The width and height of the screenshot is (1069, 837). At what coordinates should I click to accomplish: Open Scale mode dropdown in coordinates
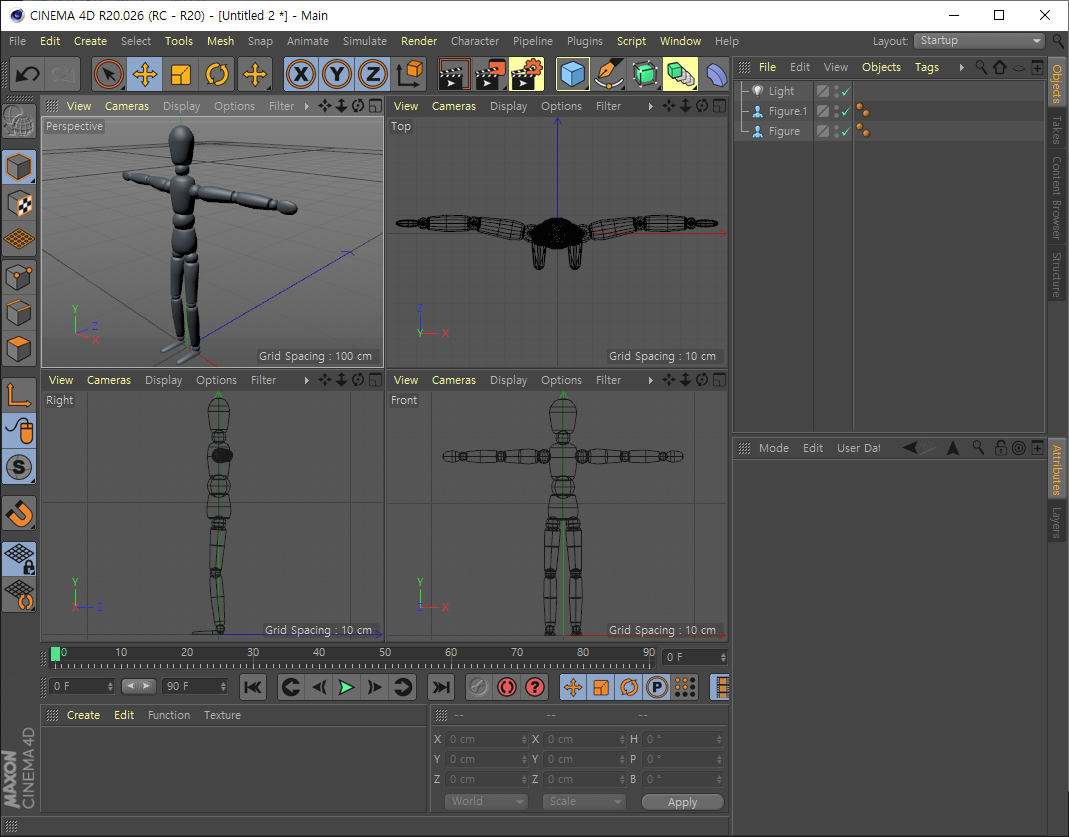tap(584, 802)
